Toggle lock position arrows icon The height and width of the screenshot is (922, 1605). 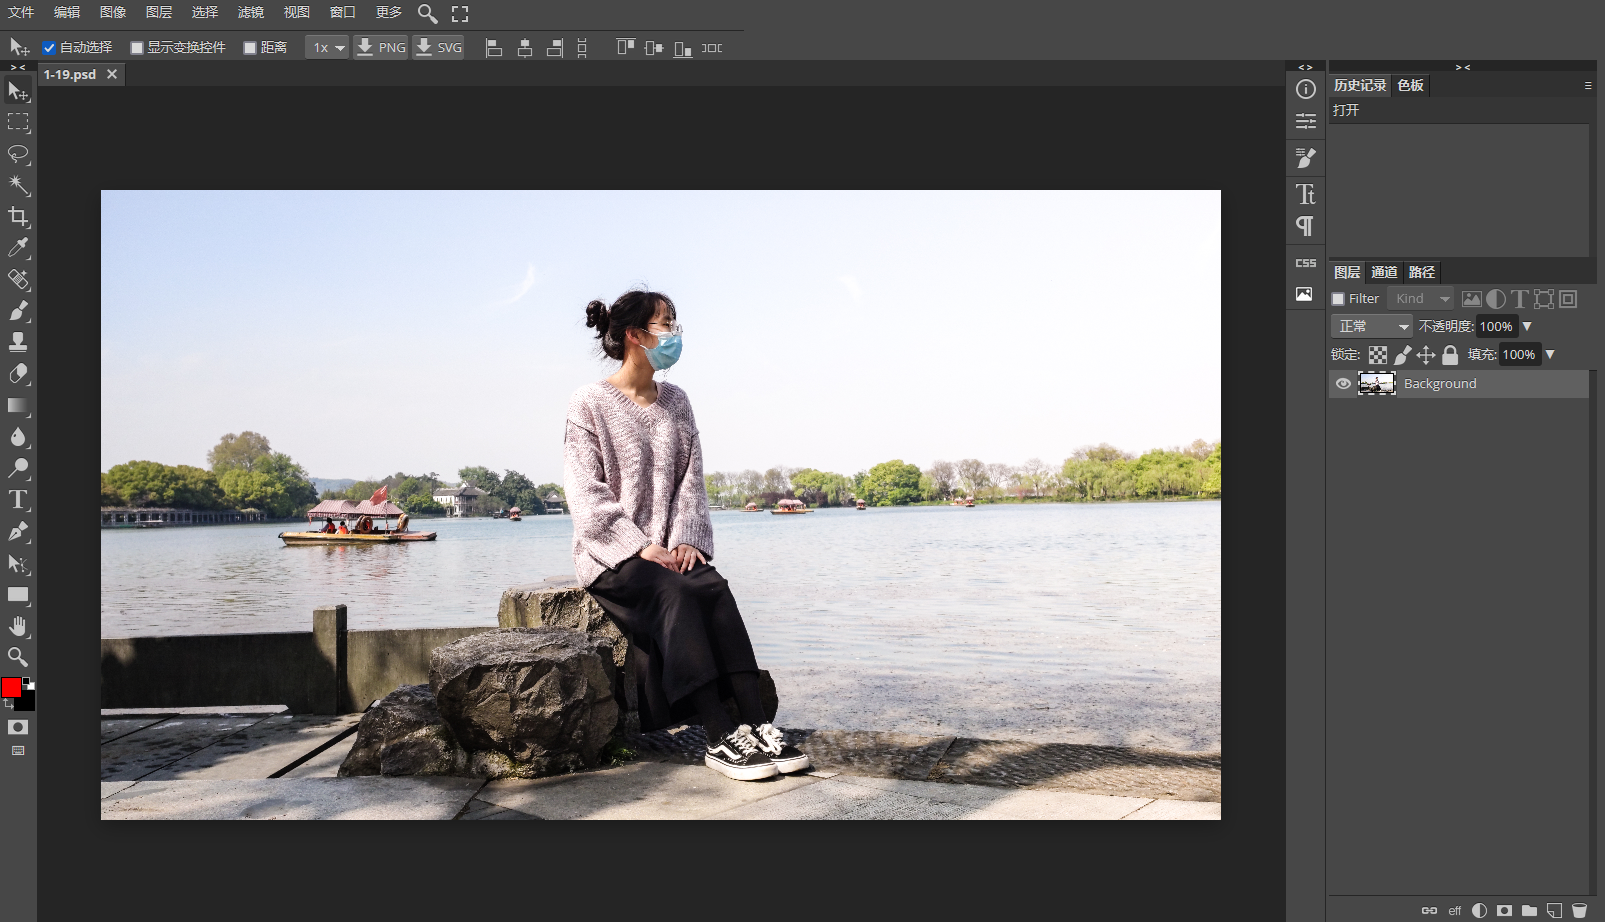[x=1426, y=355]
